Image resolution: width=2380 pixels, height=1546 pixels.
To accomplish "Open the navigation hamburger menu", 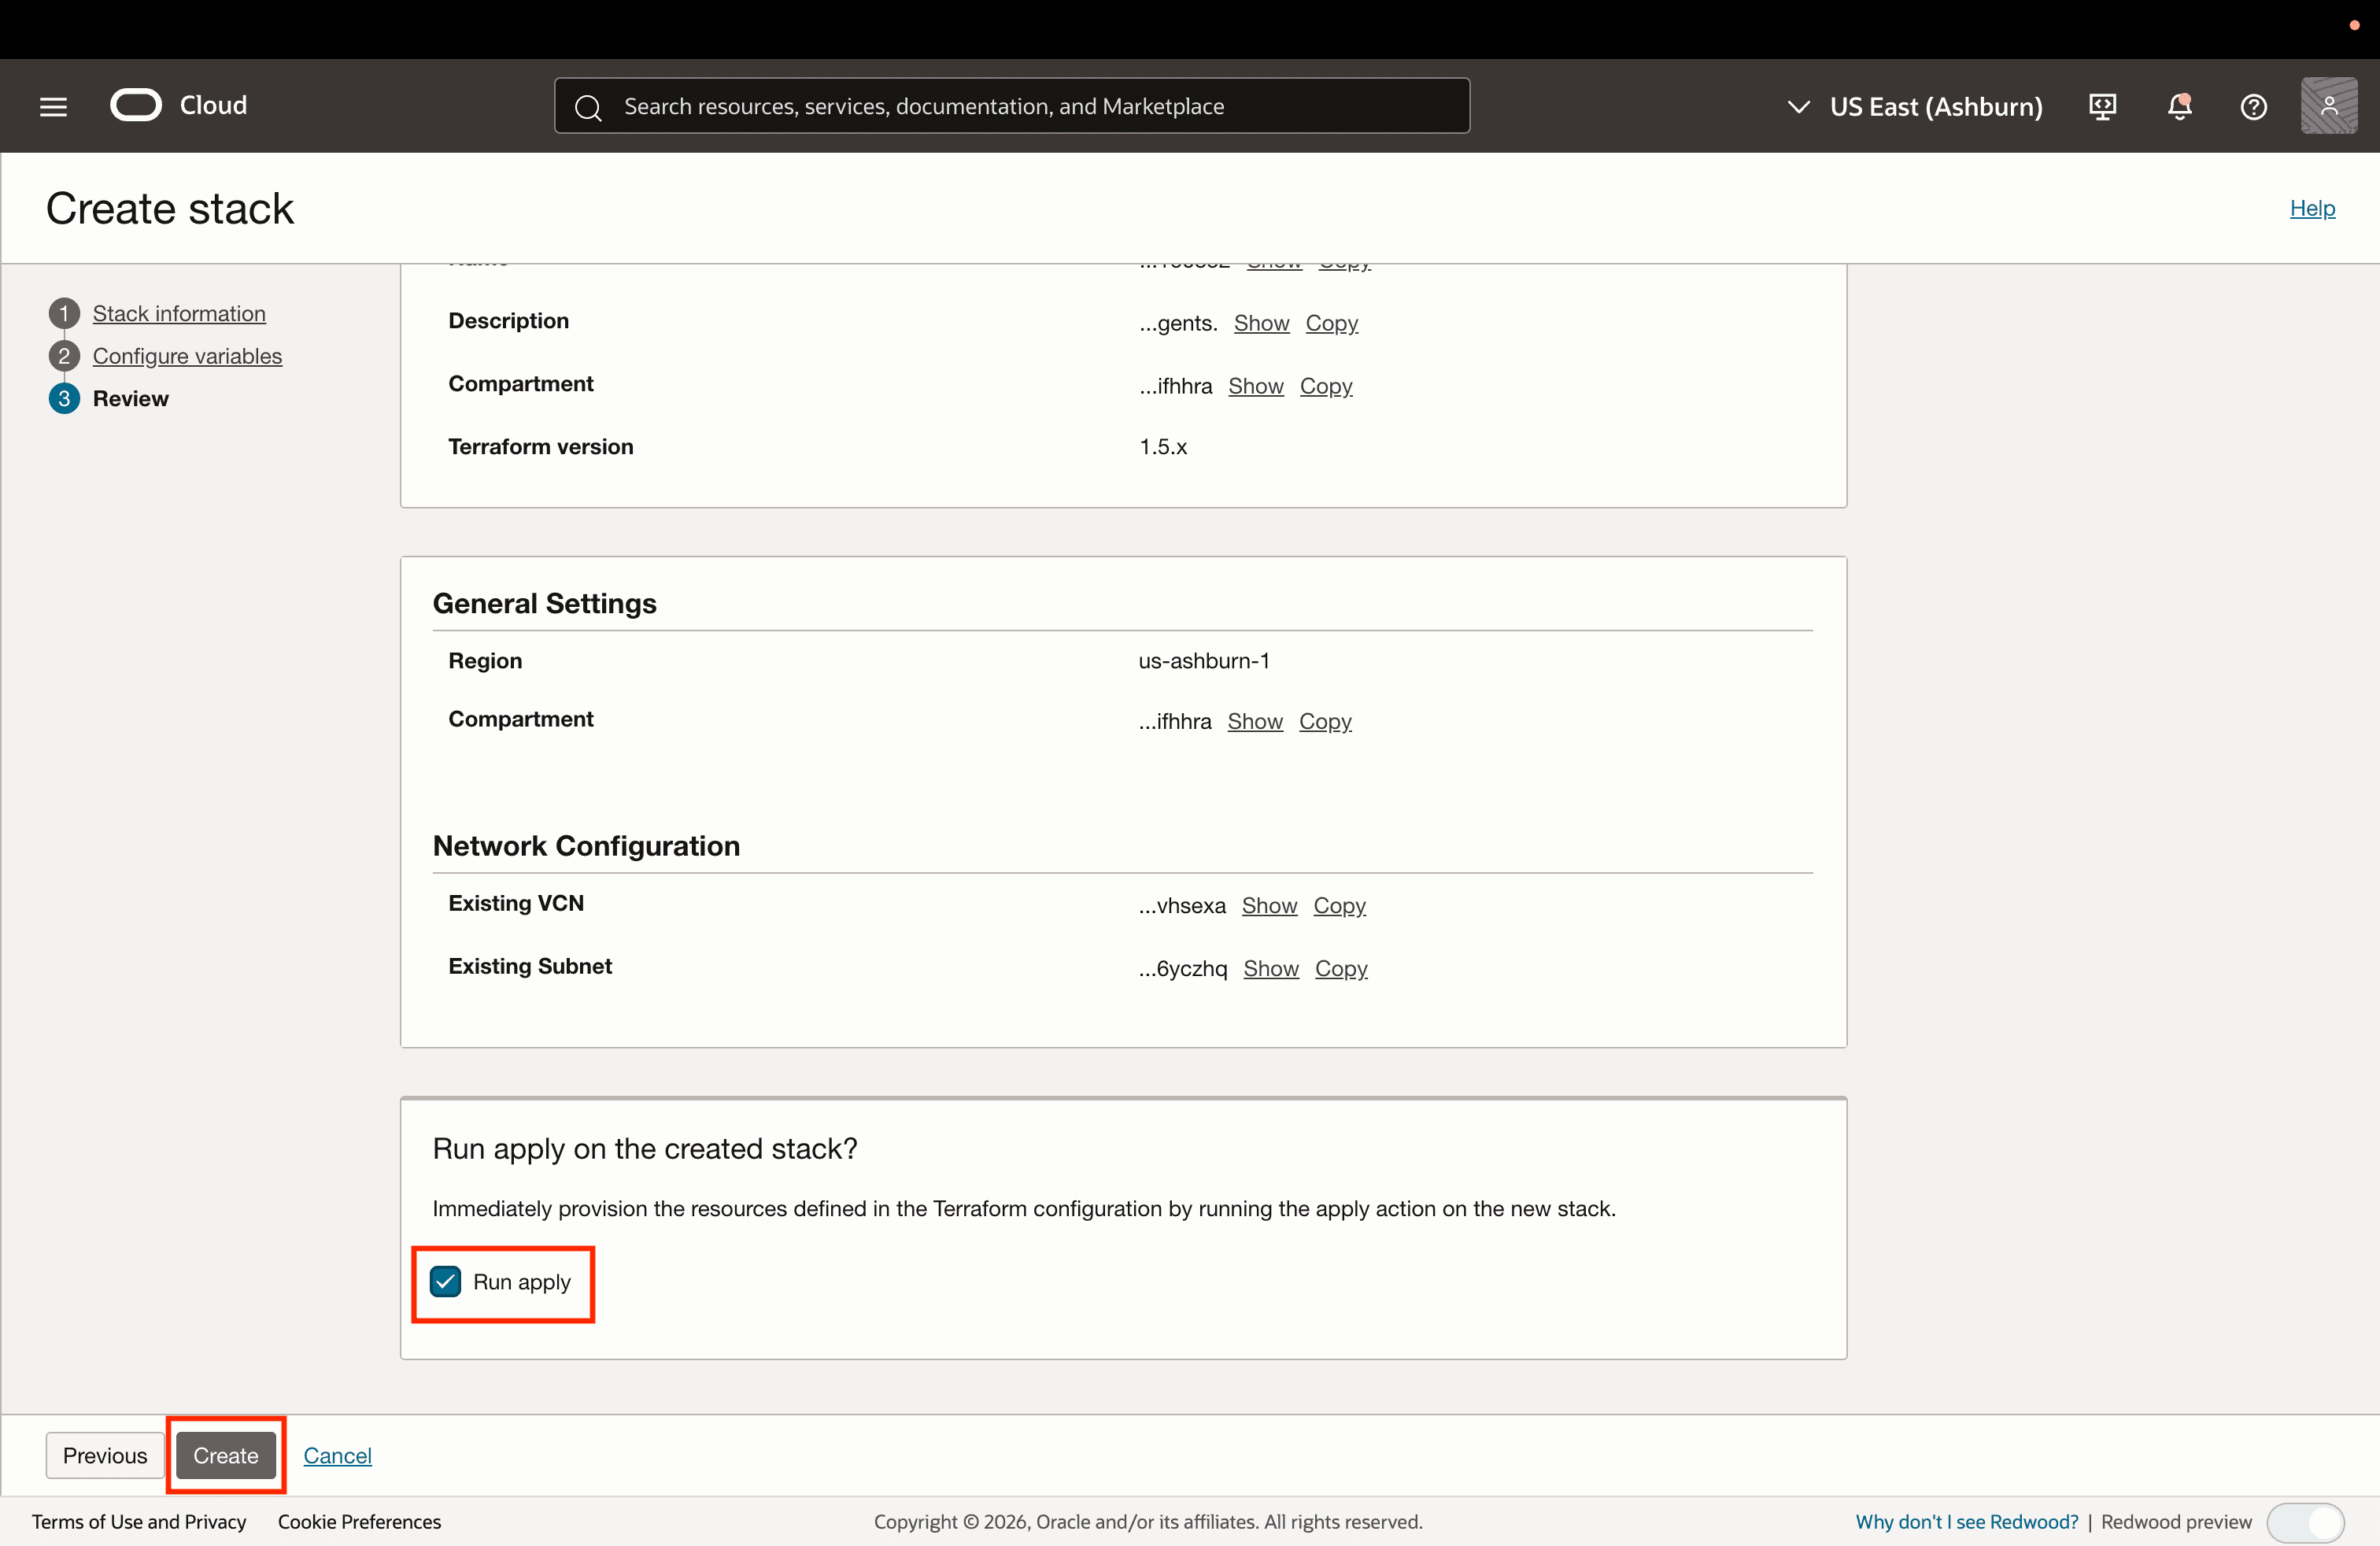I will point(52,105).
